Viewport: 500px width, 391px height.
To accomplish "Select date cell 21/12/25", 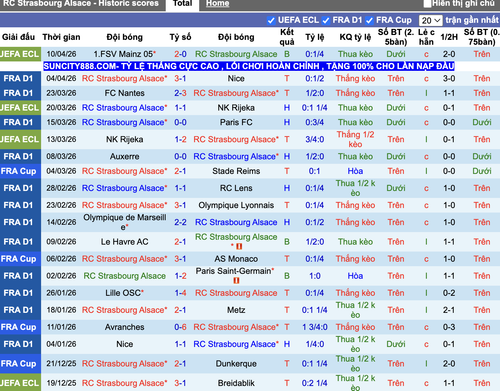I will 61,364.
